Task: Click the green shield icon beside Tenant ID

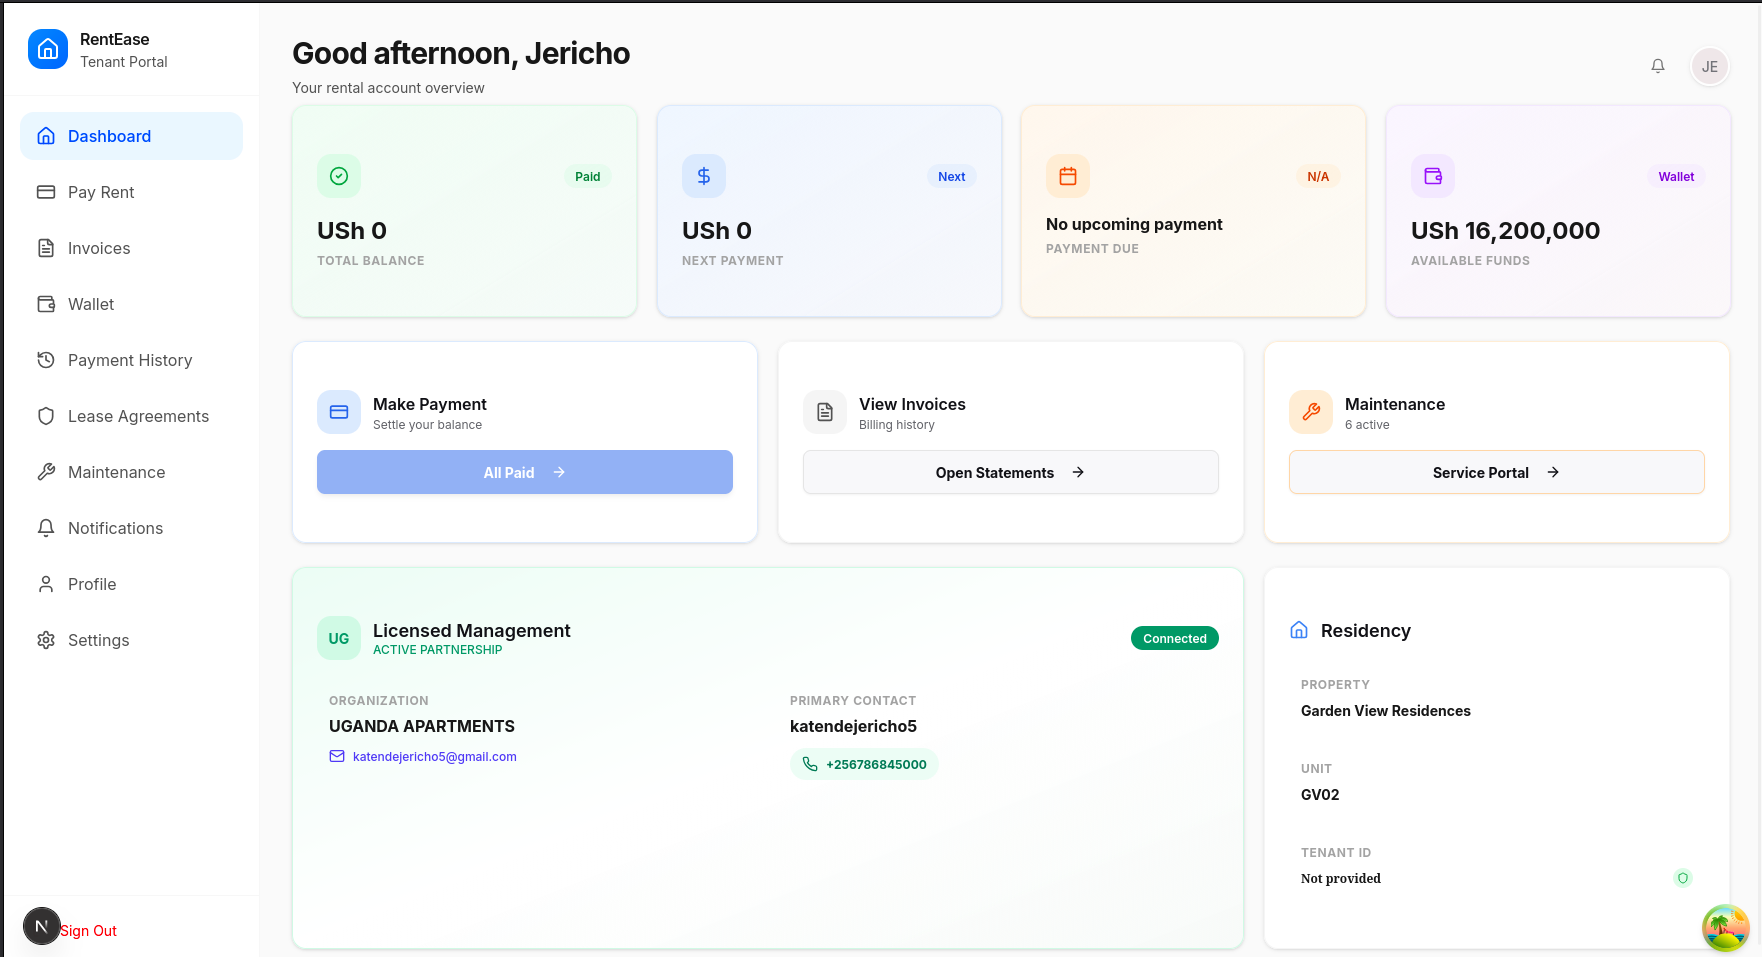Action: (x=1683, y=878)
